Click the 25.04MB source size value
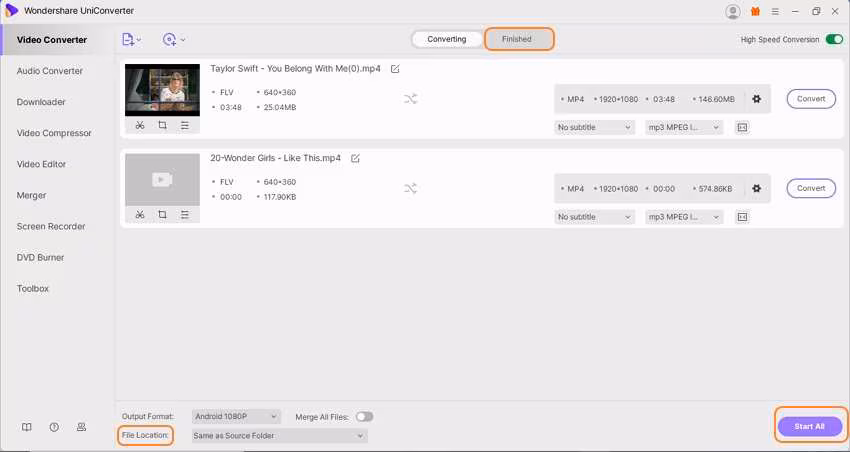This screenshot has width=850, height=452. 280,107
